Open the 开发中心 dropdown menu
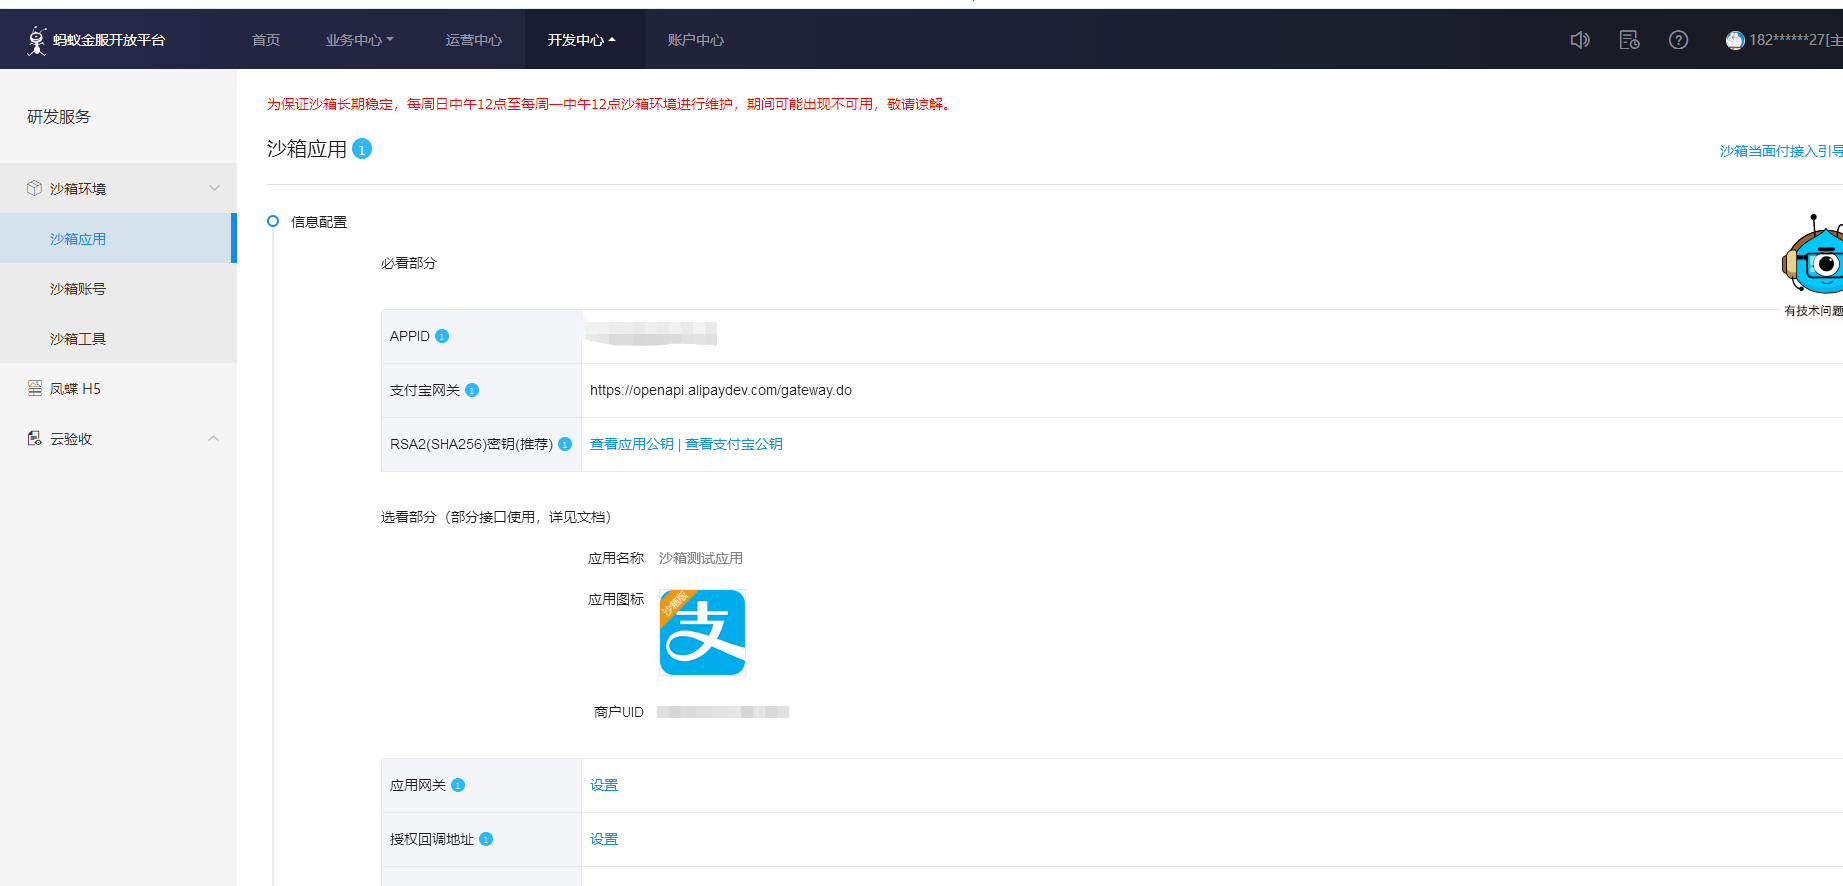Screen dimensions: 1843x886 coord(581,40)
